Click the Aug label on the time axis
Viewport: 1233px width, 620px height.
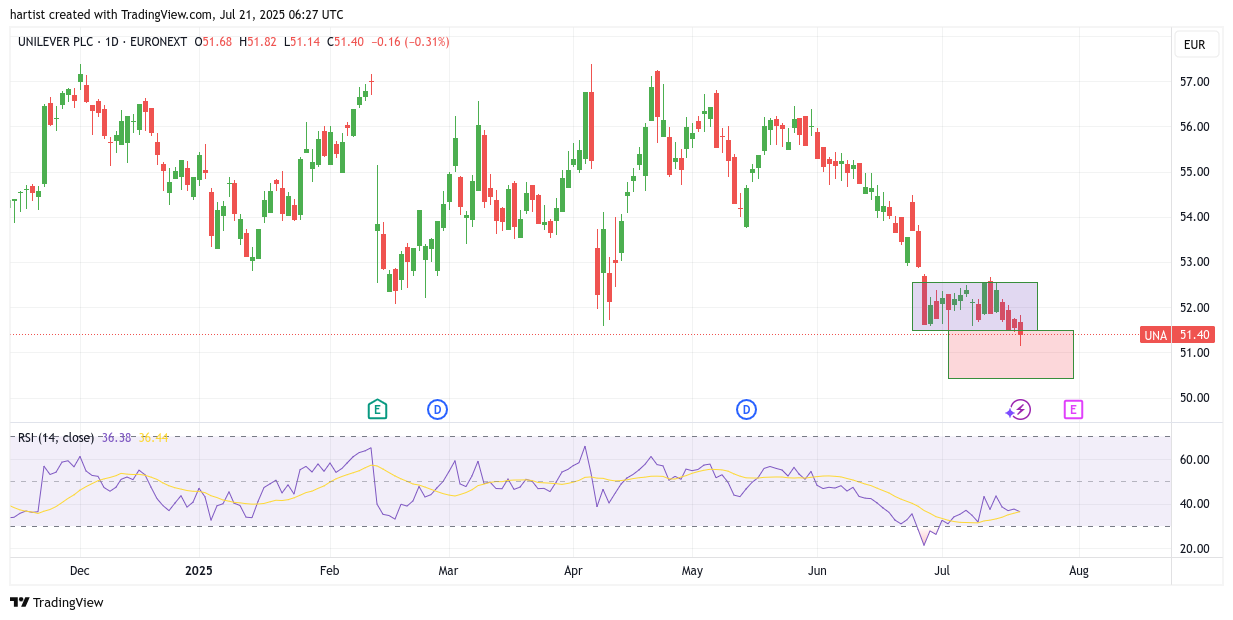click(x=1079, y=571)
